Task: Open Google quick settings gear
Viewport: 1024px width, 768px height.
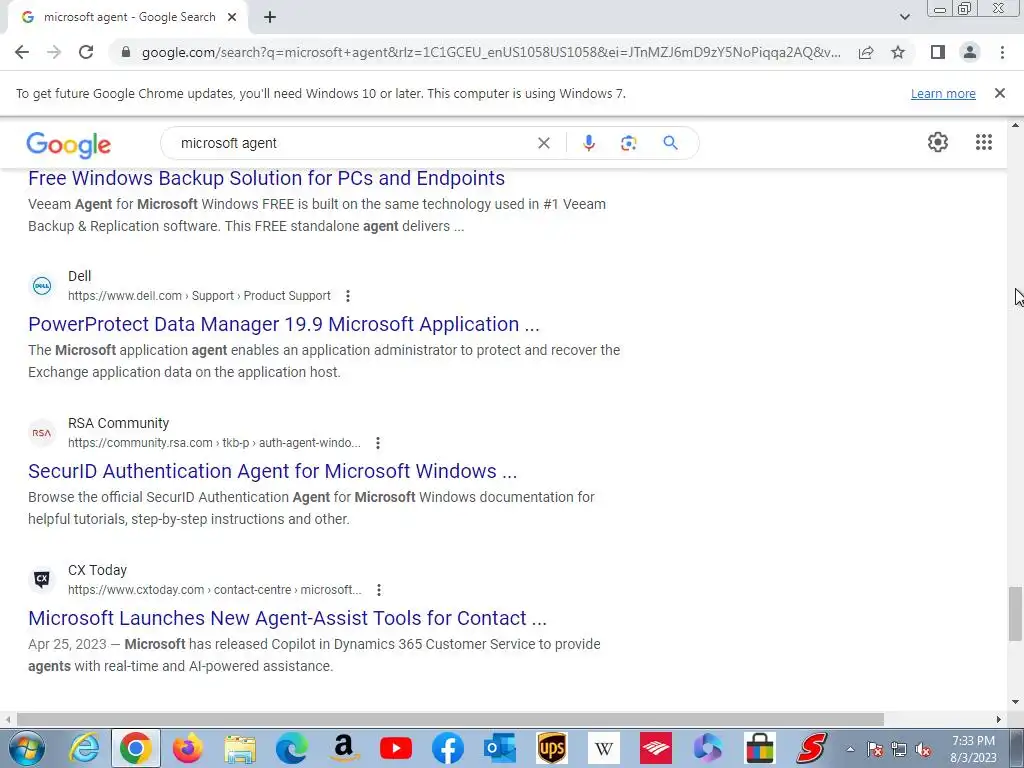Action: click(x=938, y=142)
